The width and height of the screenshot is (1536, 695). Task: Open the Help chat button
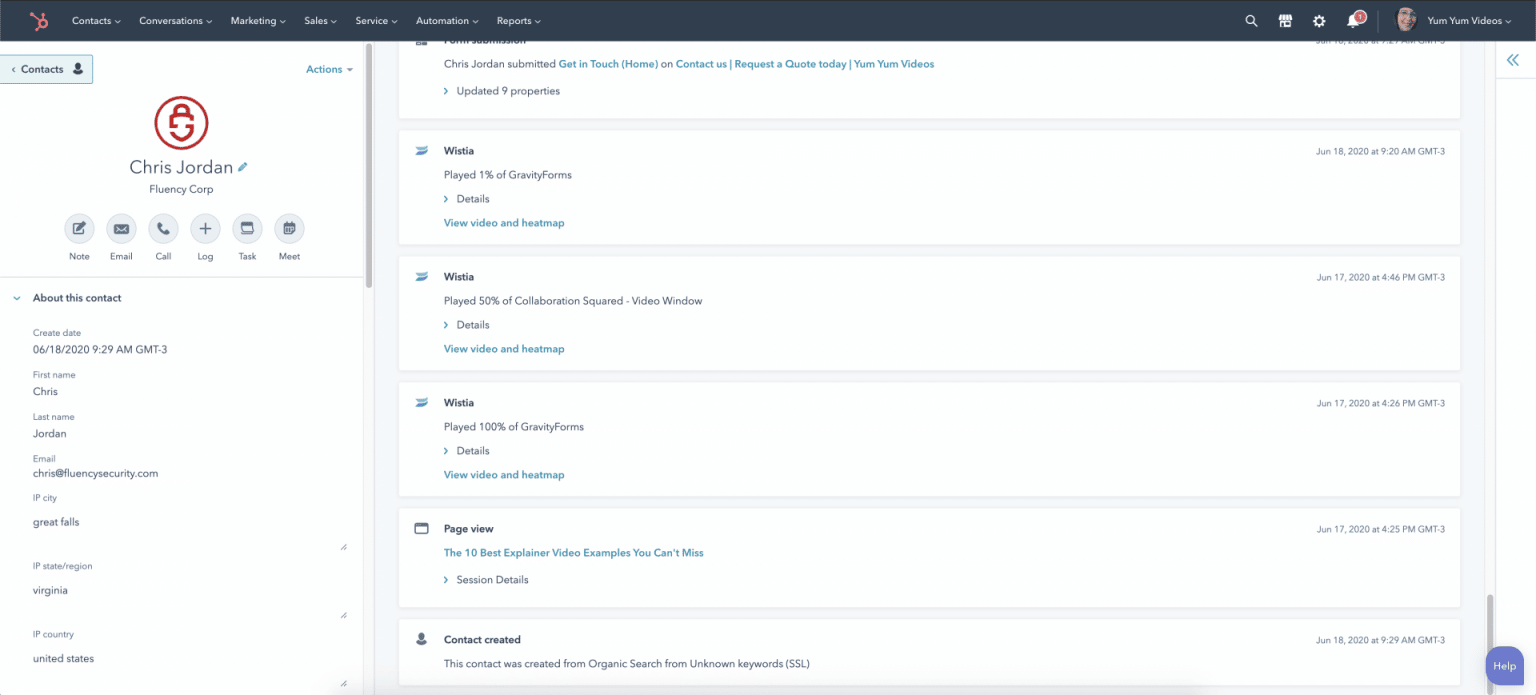click(x=1505, y=666)
